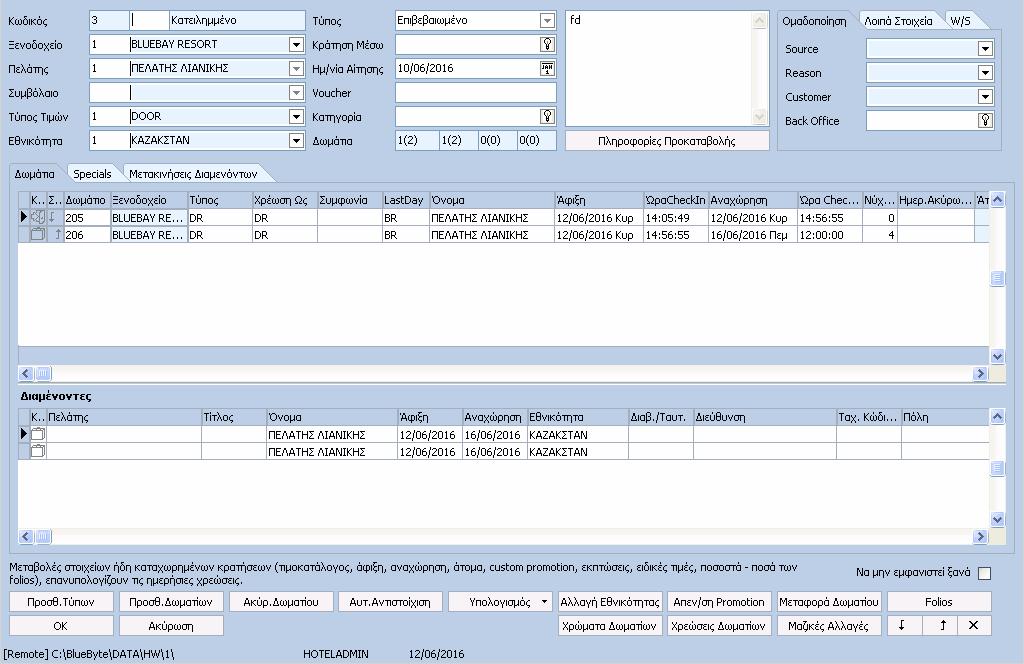Open the Μετακινήσεις Διαμενόντων tab
The width and height of the screenshot is (1024, 664).
193,174
